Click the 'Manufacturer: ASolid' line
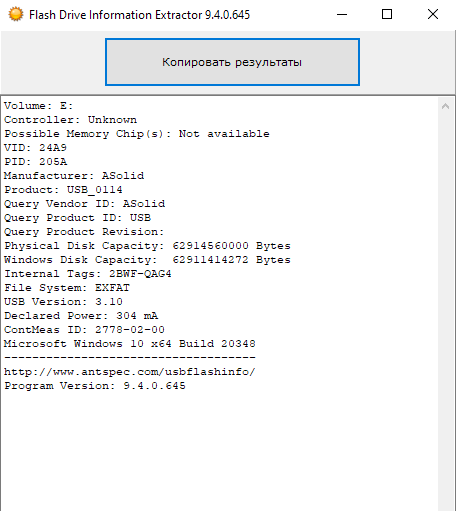The width and height of the screenshot is (456, 511). point(74,176)
